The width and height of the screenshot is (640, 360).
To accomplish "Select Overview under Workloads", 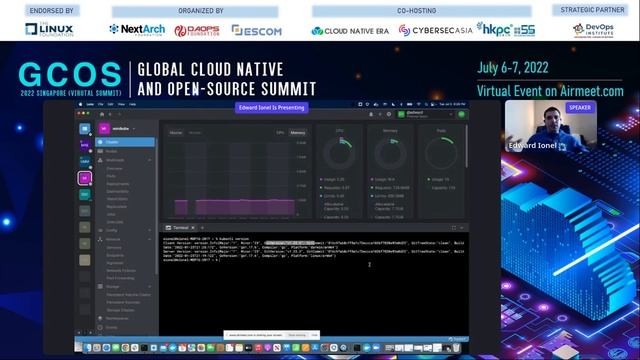I will click(114, 168).
